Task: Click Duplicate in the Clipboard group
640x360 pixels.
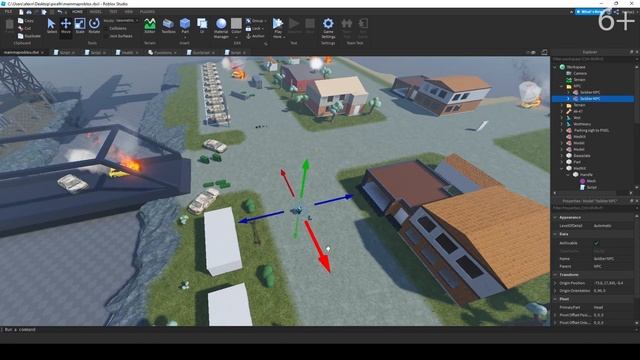Action: coord(29,36)
